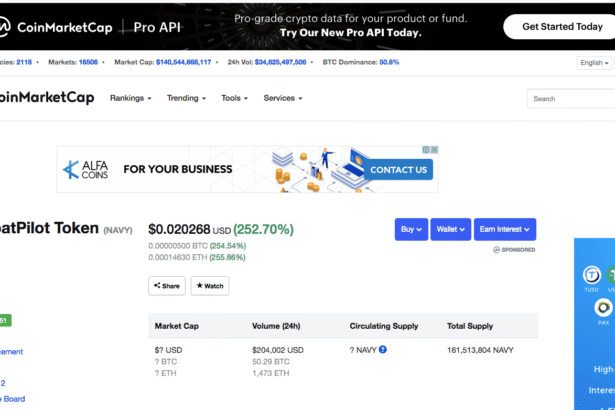
Task: Click the Board link in left sidebar
Action: coord(15,399)
